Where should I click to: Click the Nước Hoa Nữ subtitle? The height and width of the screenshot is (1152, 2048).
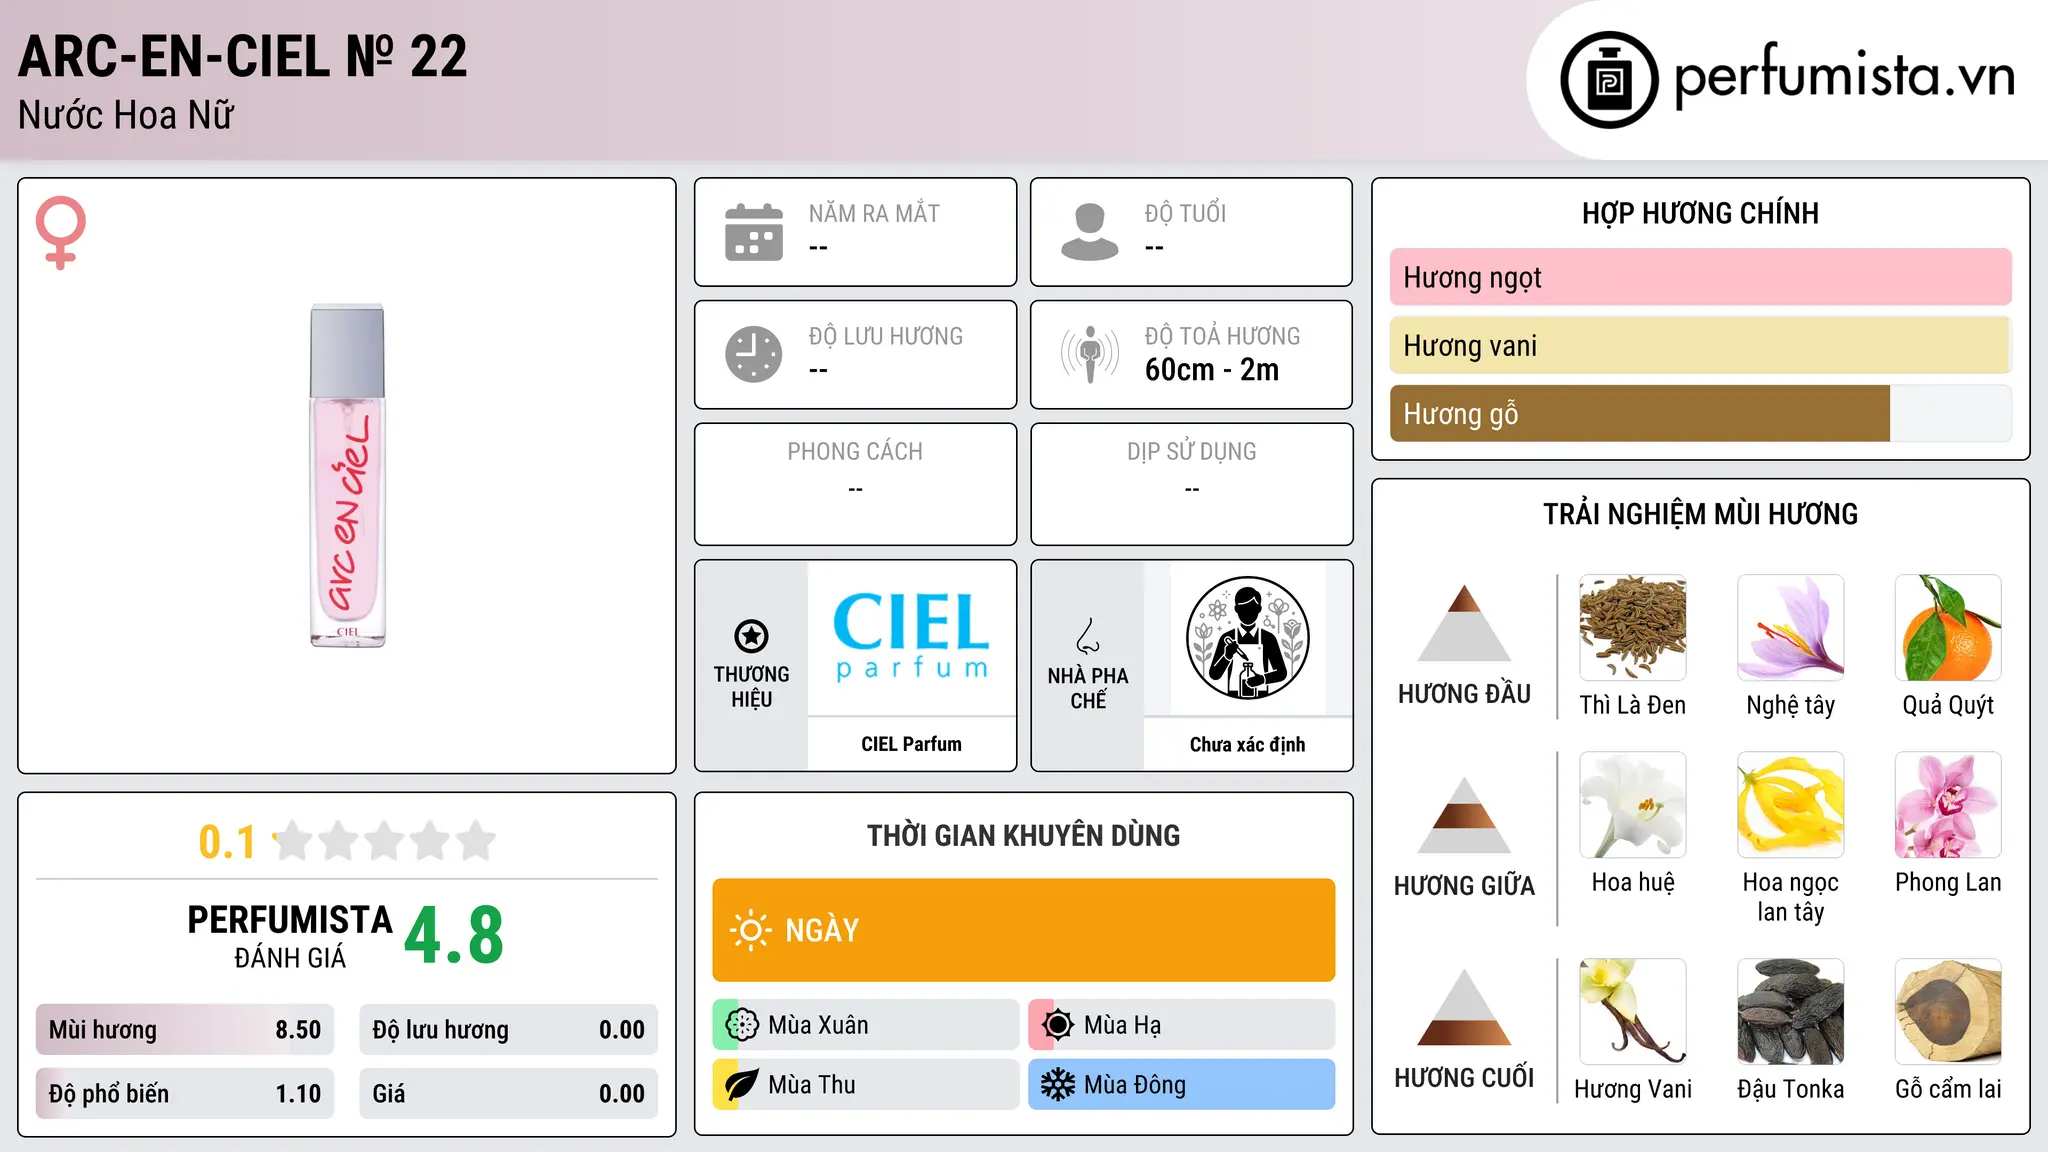pyautogui.click(x=126, y=115)
